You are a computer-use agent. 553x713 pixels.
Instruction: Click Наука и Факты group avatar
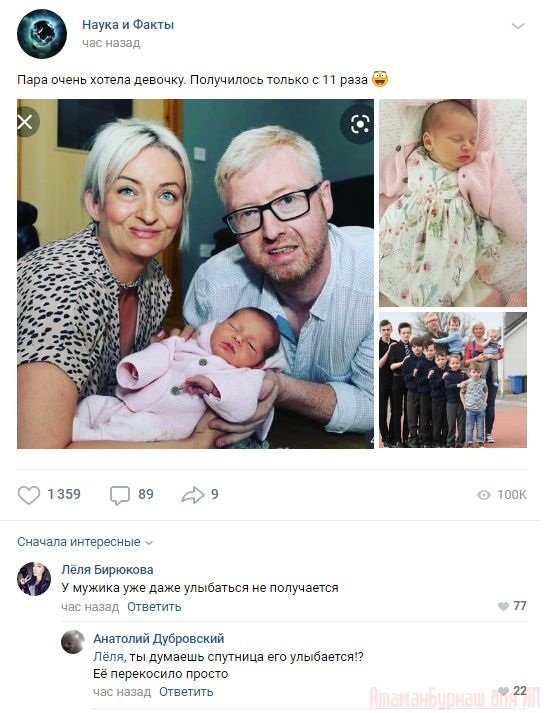coord(42,34)
